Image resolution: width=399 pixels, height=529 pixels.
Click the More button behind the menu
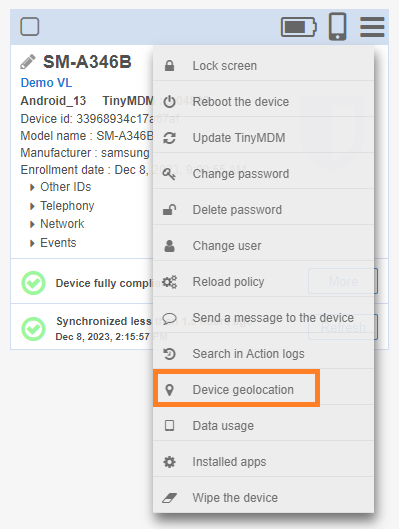click(x=343, y=281)
